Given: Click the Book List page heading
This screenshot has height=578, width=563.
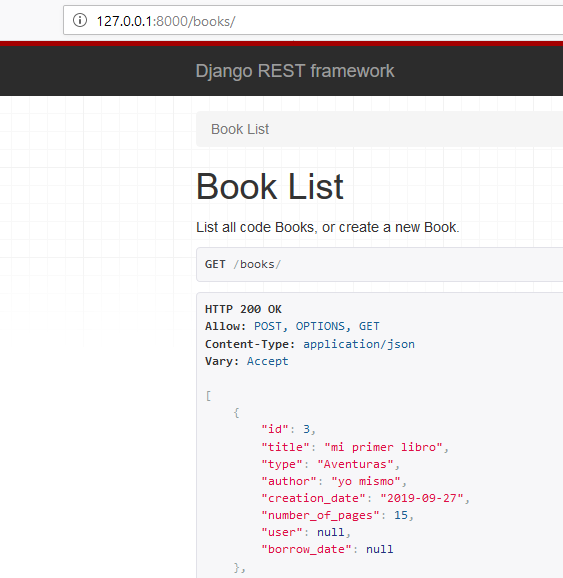Looking at the screenshot, I should click(270, 187).
